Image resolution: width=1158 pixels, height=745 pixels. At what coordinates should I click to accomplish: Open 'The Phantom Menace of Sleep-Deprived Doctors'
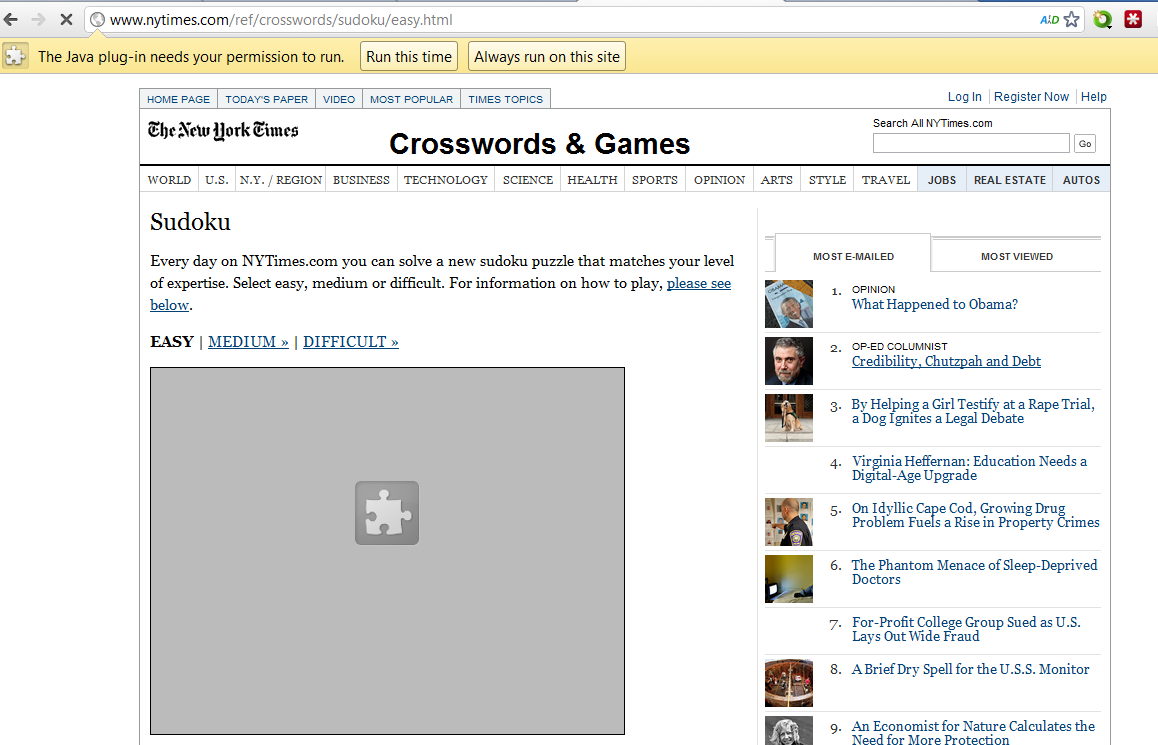[975, 572]
